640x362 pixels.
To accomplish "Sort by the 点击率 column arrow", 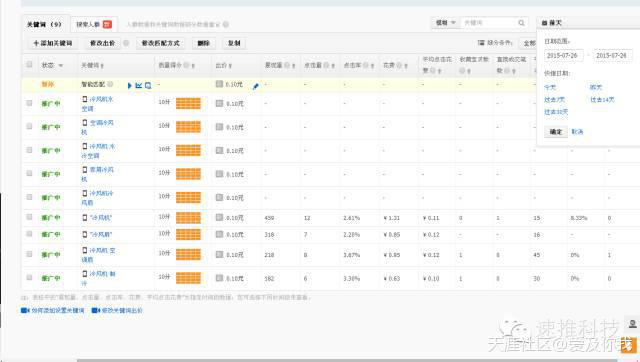I will (372, 66).
